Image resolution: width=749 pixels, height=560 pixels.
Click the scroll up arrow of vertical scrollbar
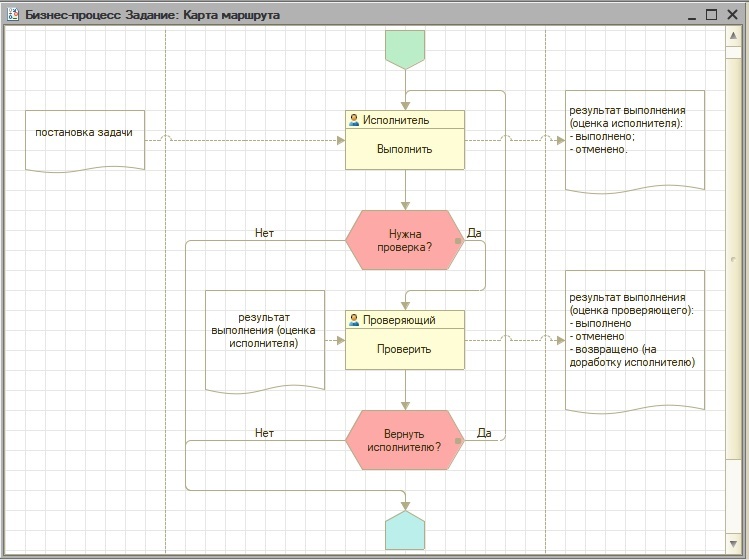point(733,35)
